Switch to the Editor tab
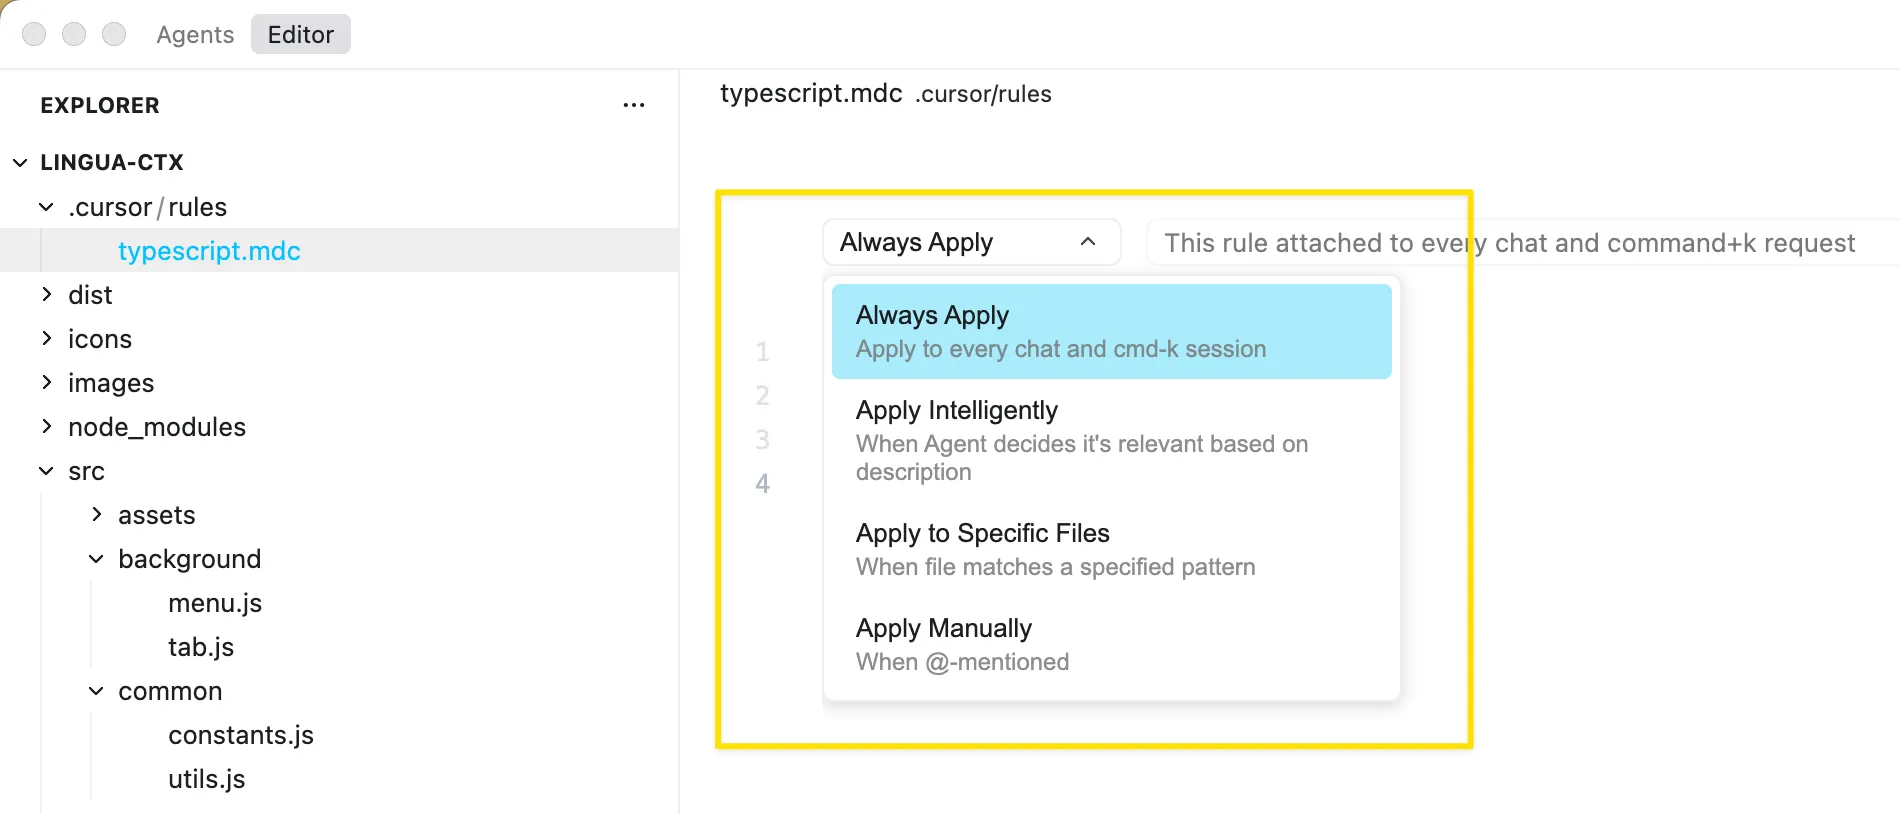1900x814 pixels. 300,35
